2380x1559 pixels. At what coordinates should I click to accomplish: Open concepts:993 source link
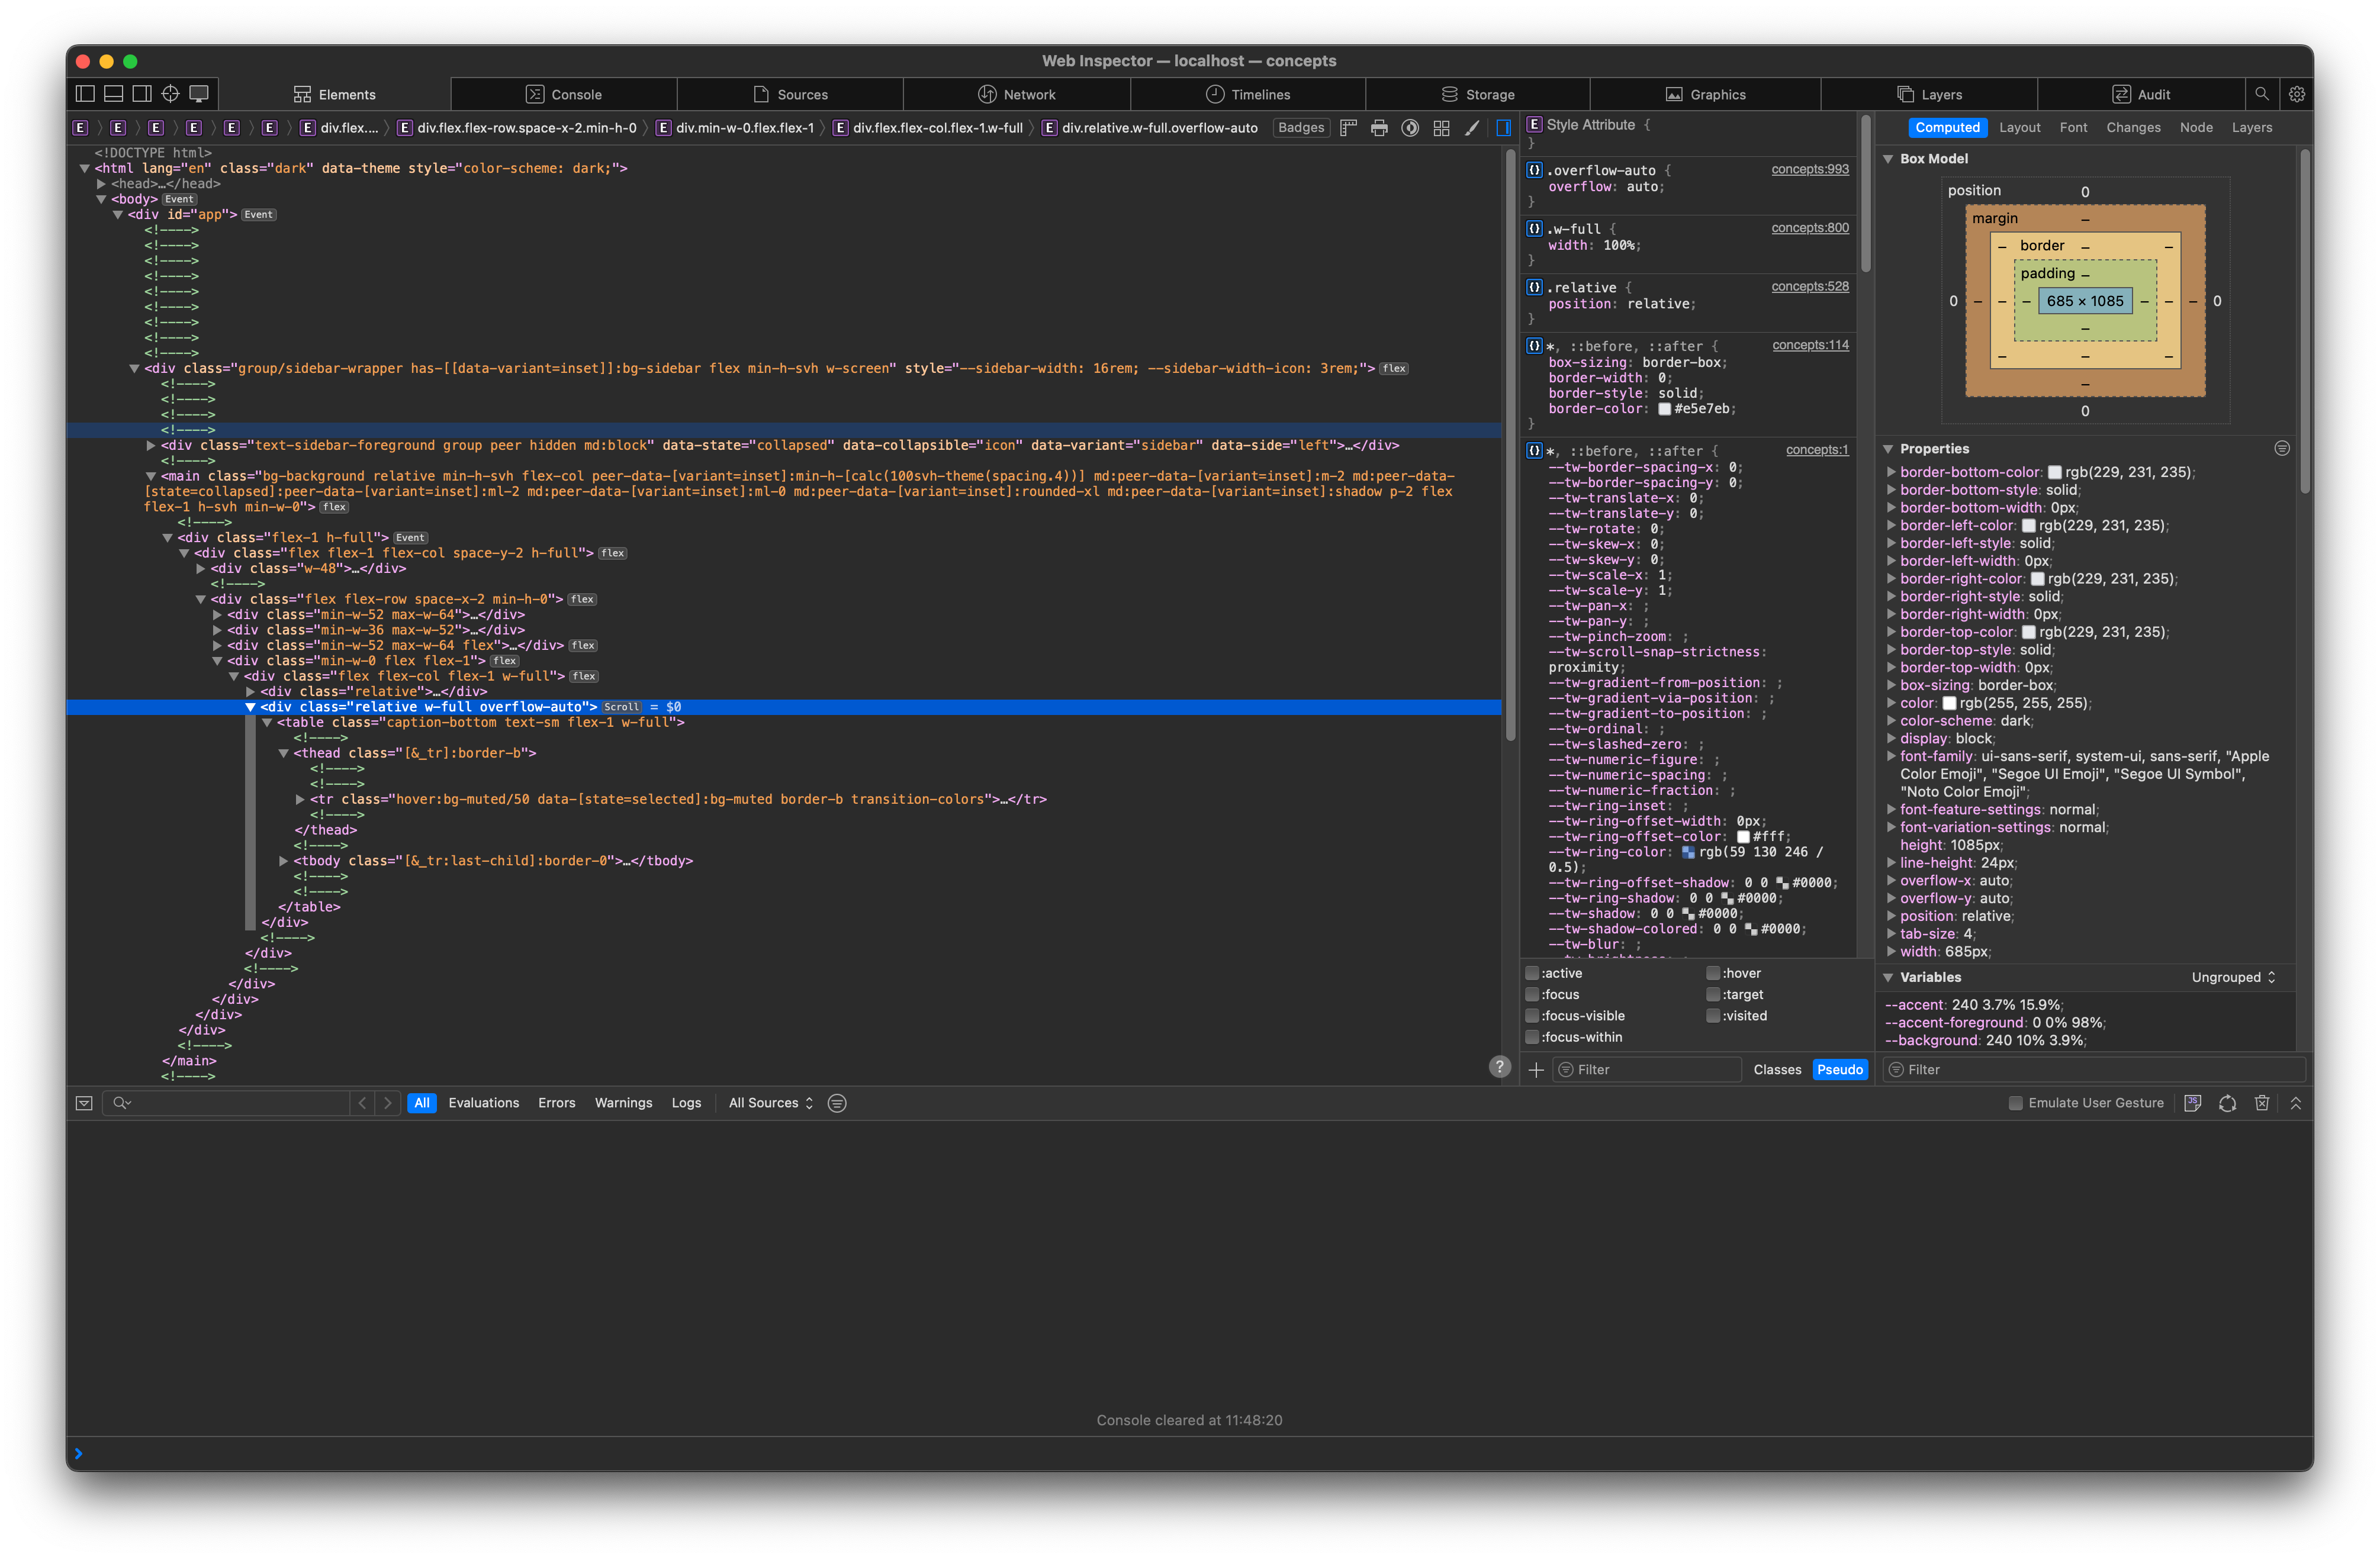click(x=1810, y=169)
